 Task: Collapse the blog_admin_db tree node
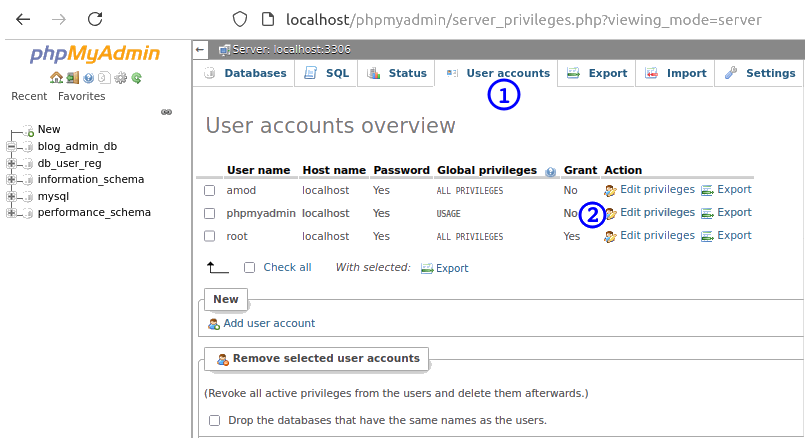coord(11,147)
